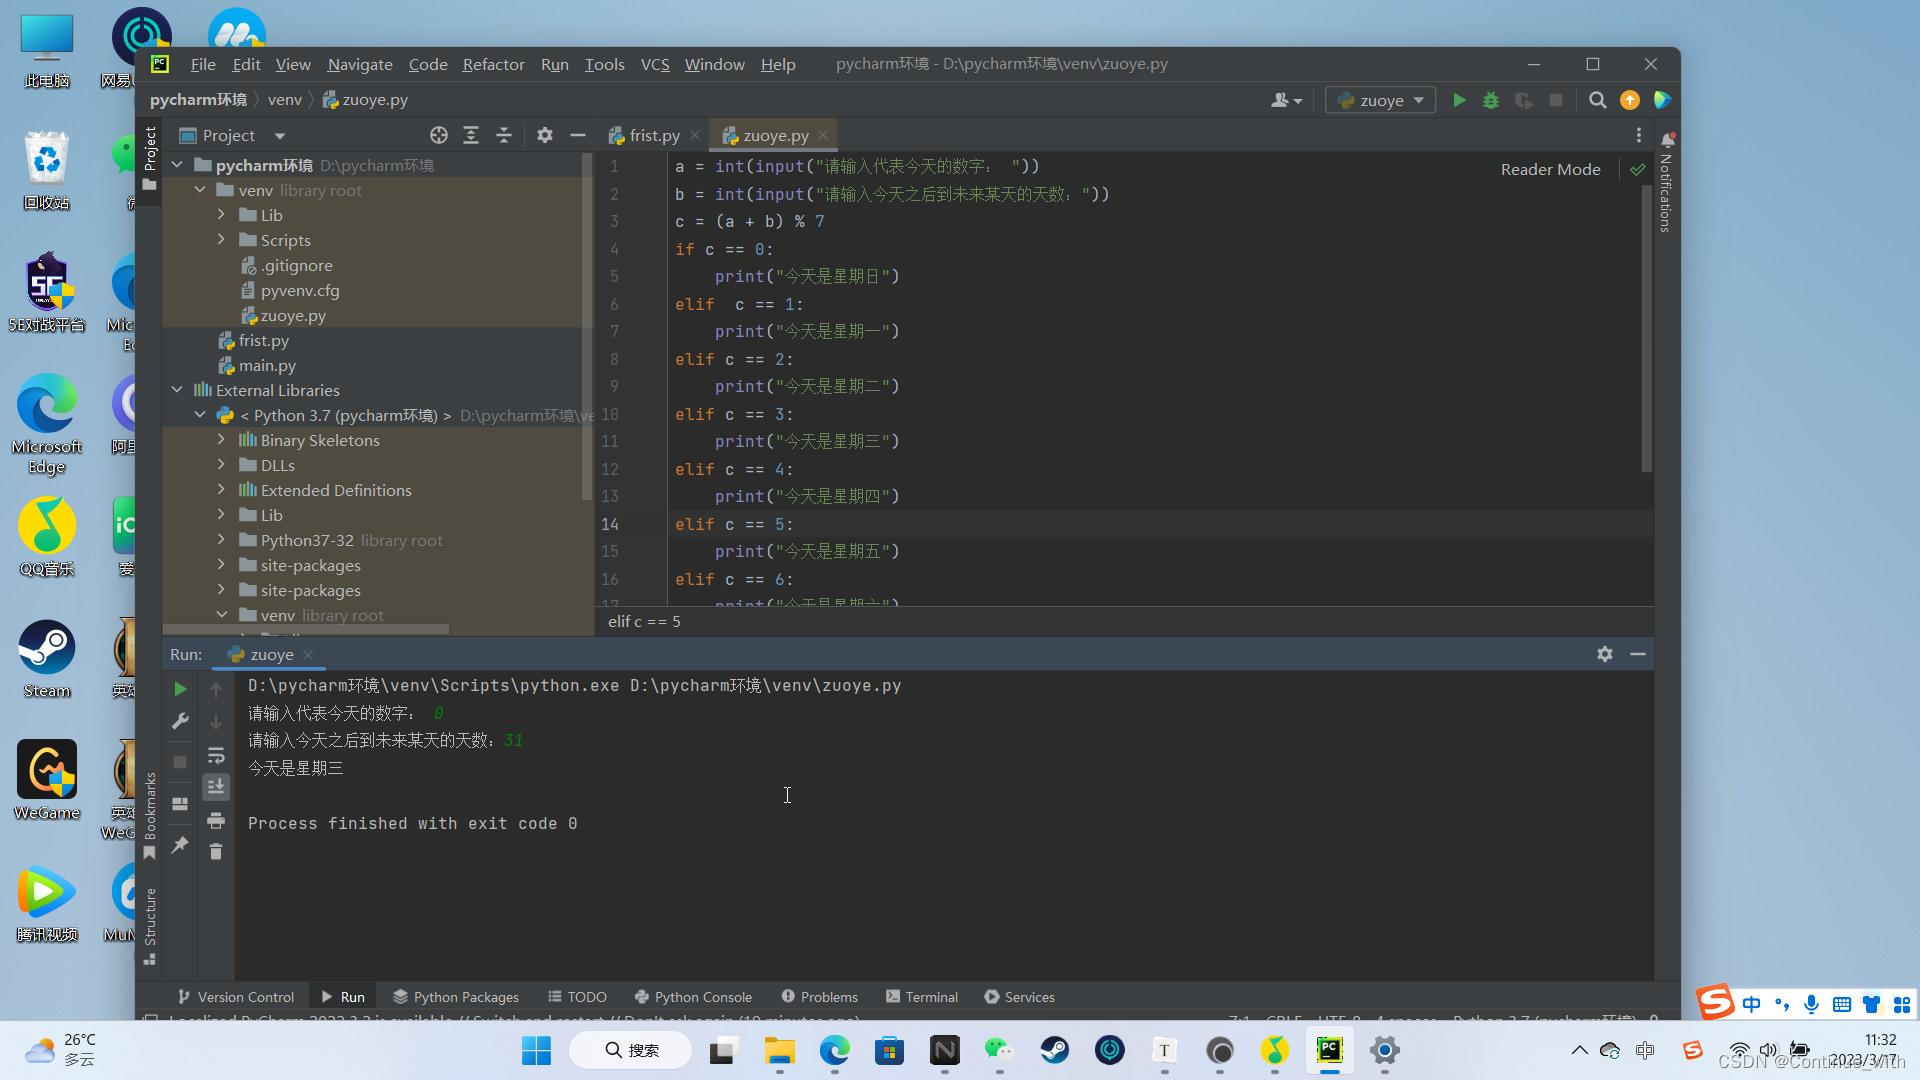This screenshot has height=1080, width=1920.
Task: Click Select Opened File target icon
Action: click(438, 135)
